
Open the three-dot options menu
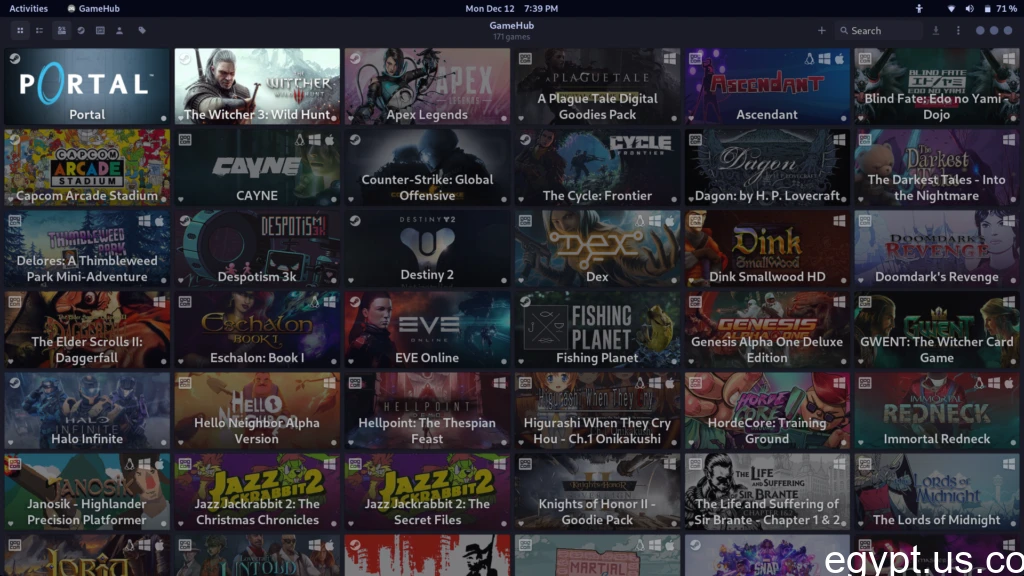coord(958,31)
